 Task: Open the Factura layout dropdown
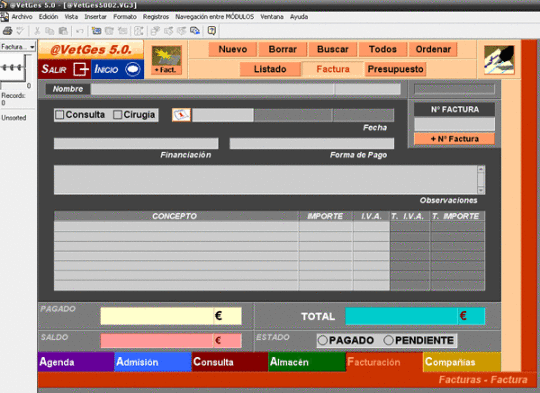click(x=18, y=46)
